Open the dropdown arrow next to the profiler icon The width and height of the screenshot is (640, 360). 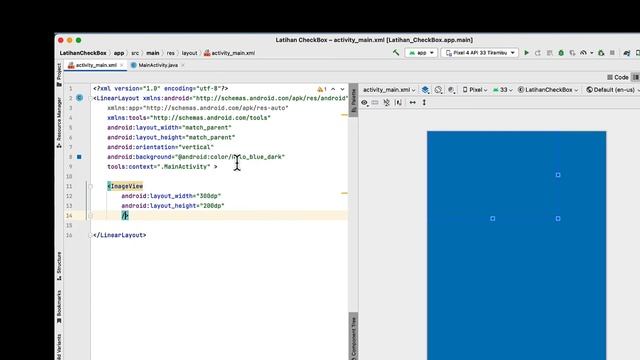click(x=591, y=53)
